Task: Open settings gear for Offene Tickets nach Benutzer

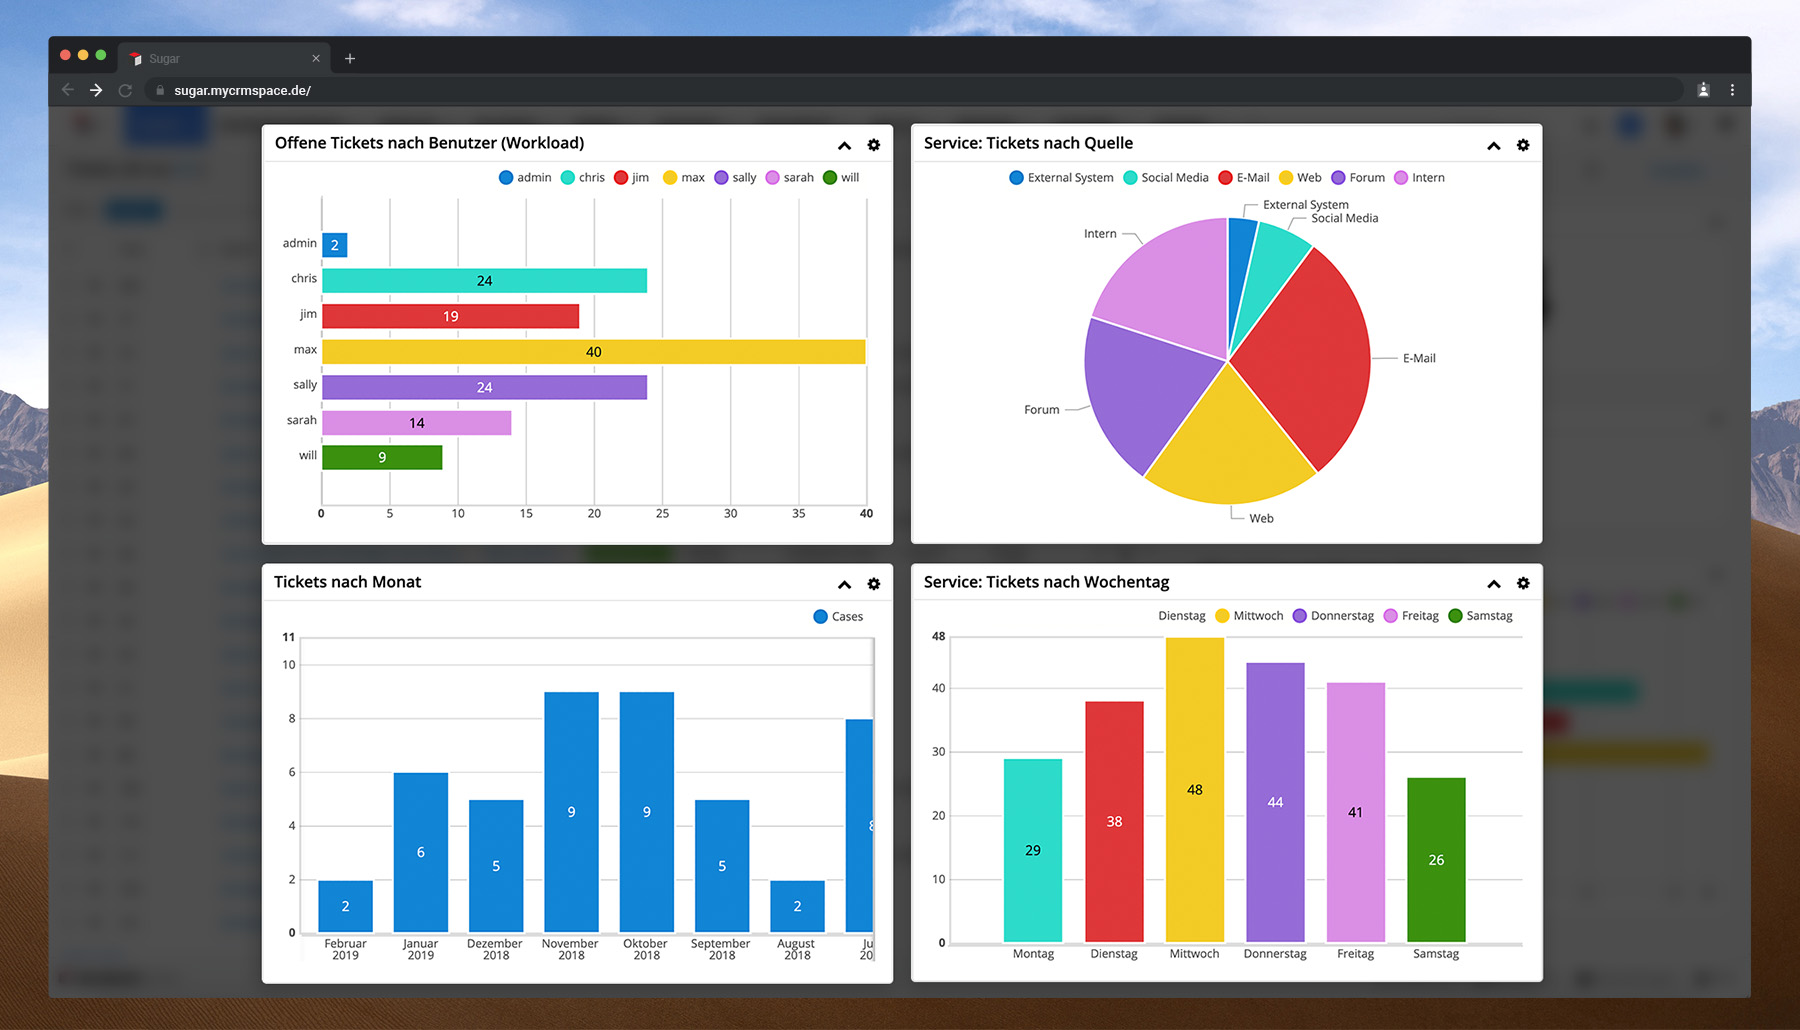Action: tap(873, 145)
